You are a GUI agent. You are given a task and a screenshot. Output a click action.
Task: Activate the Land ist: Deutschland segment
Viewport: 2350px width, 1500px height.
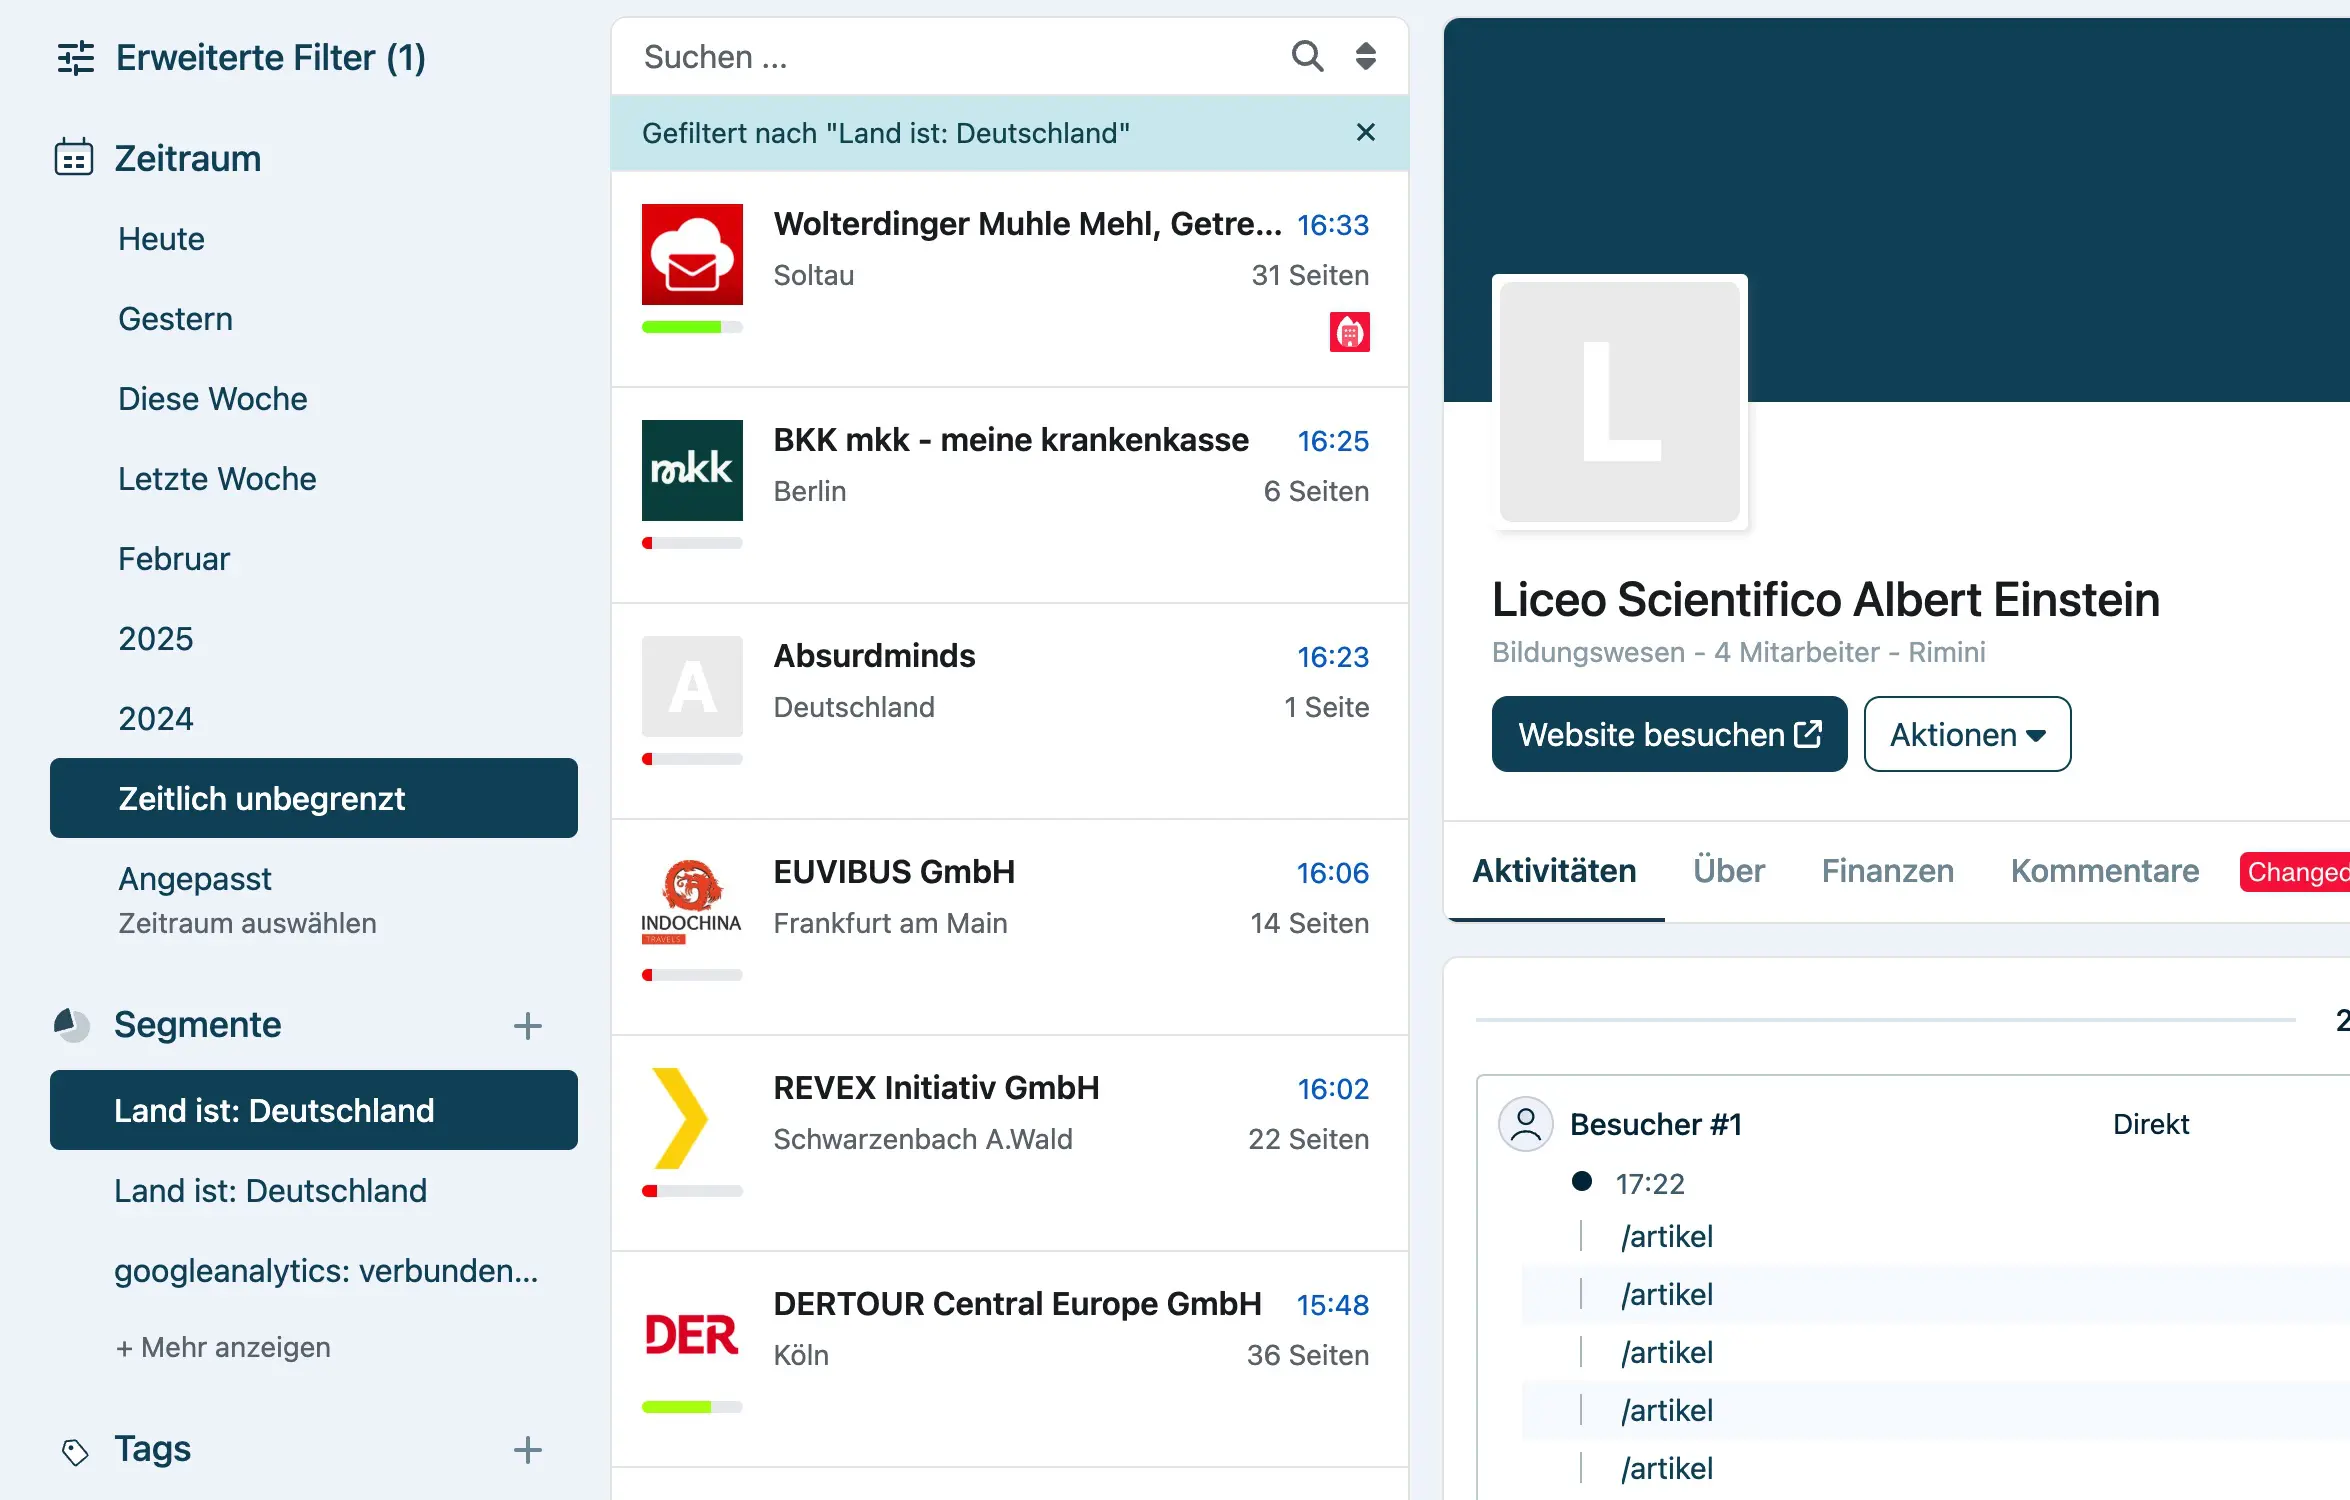click(275, 1110)
